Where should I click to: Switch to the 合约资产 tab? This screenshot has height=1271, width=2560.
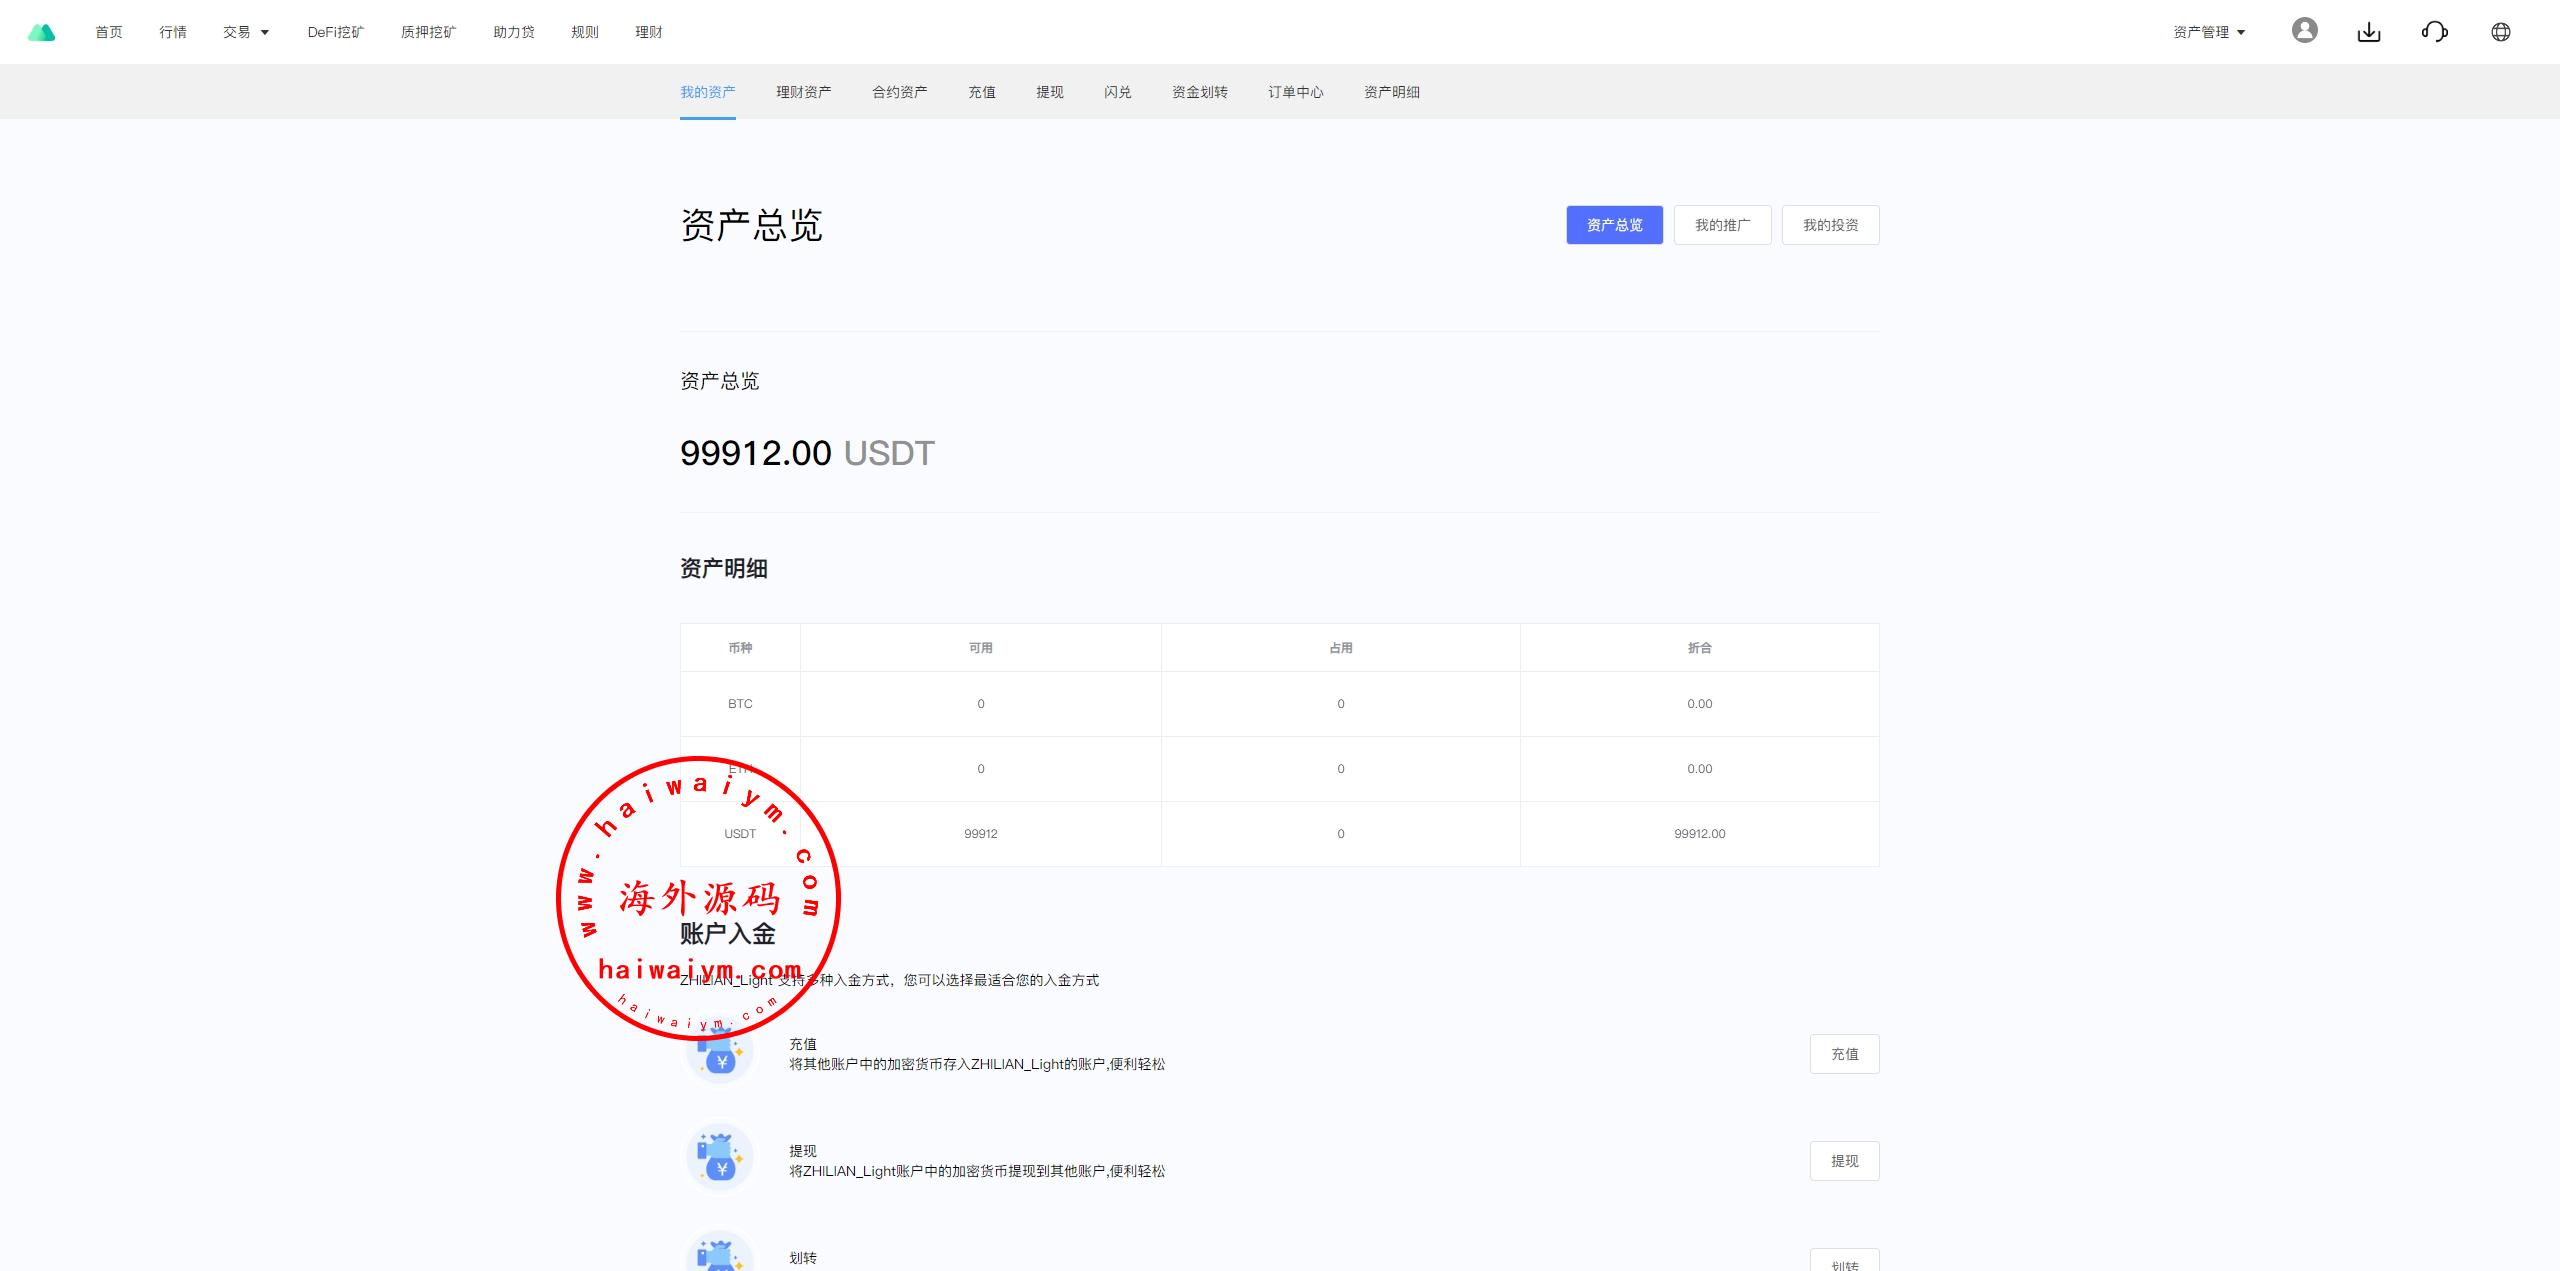pos(899,92)
